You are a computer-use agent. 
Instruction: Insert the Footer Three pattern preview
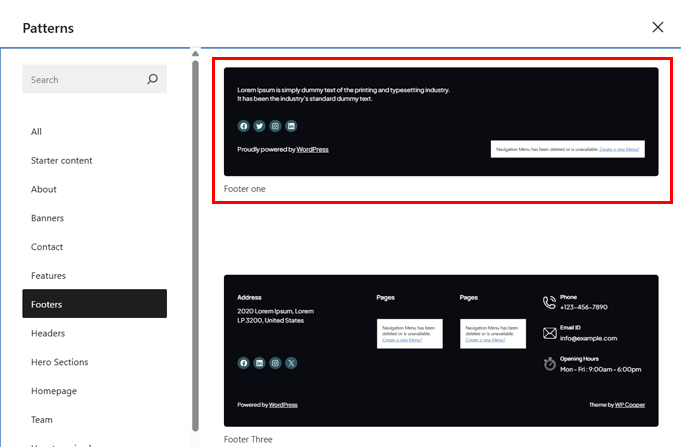pyautogui.click(x=441, y=351)
